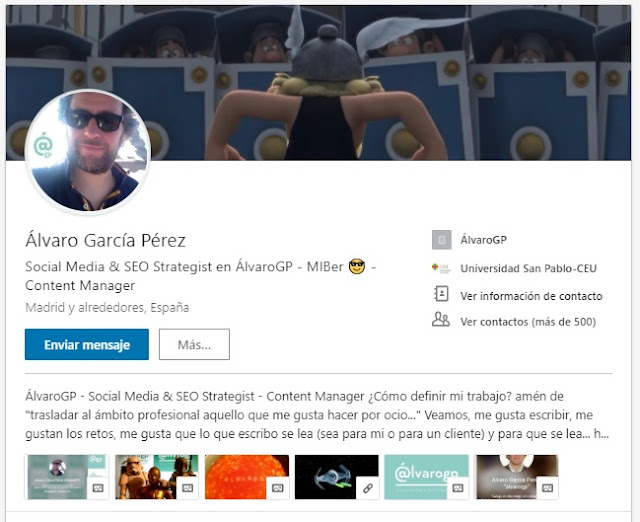
Task: Click the Enviar mensaje button
Action: click(x=87, y=344)
